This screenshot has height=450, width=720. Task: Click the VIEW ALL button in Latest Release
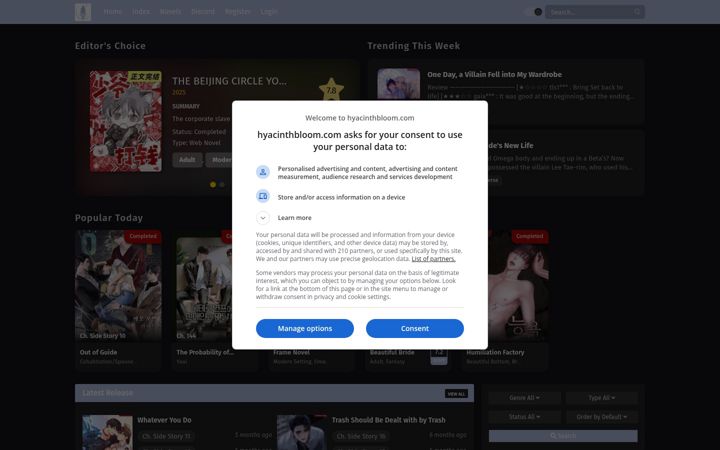tap(456, 394)
